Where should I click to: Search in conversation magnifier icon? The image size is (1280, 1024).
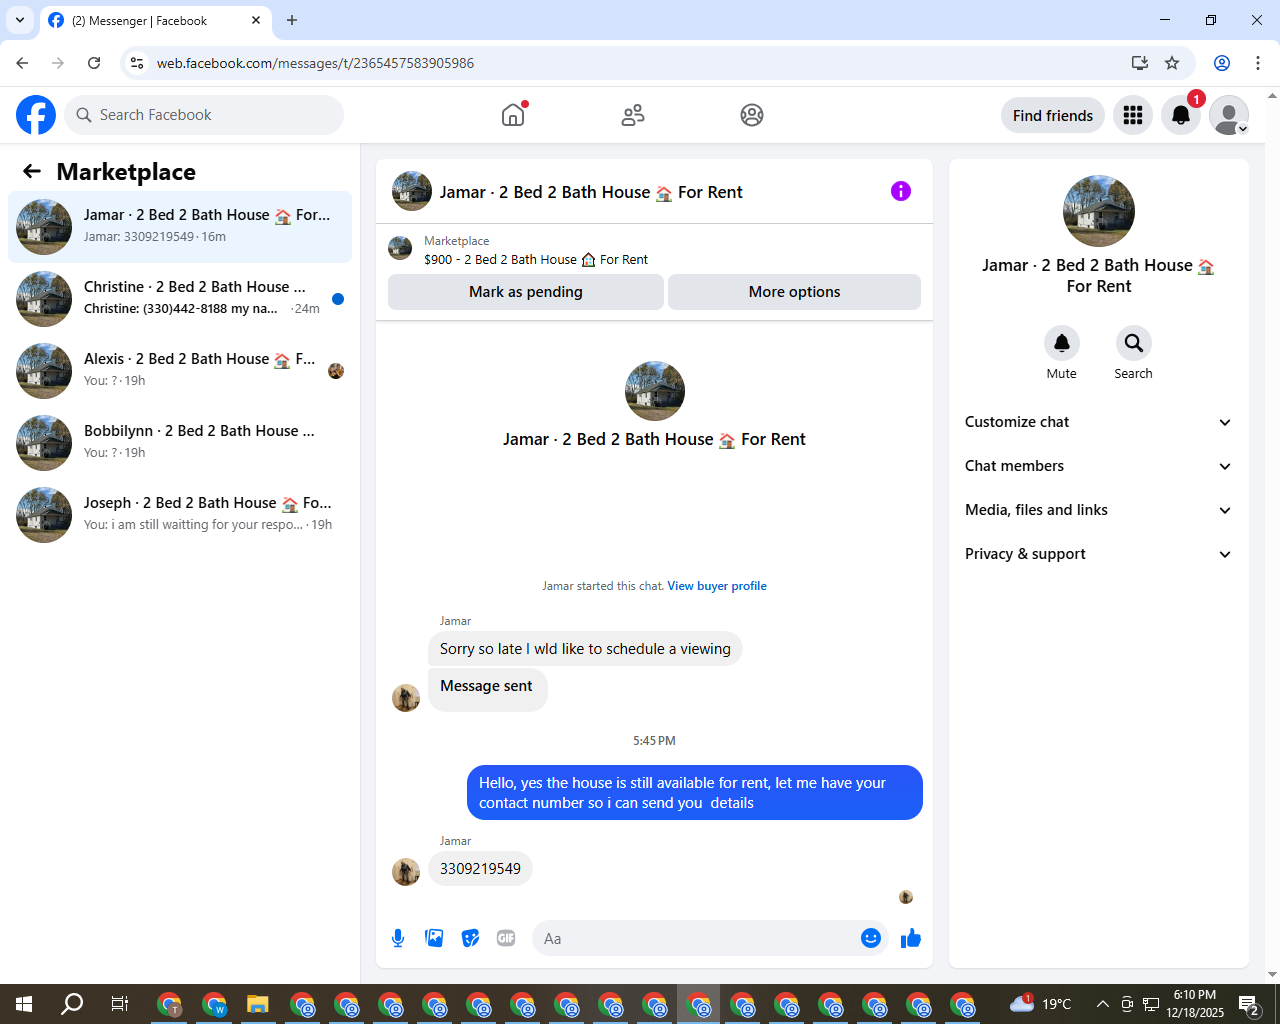tap(1134, 343)
